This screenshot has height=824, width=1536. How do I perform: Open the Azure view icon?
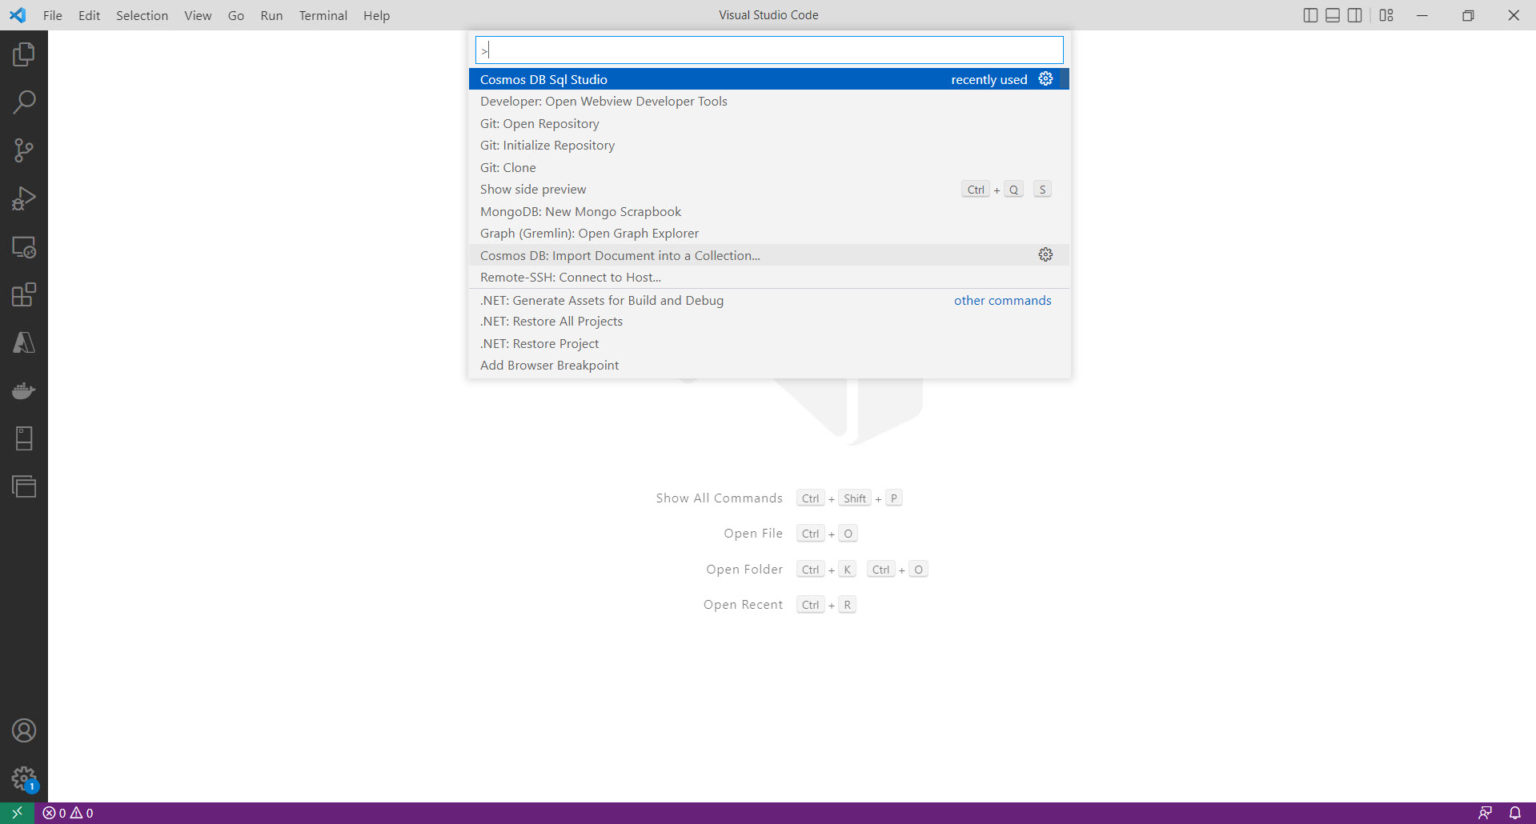(x=24, y=343)
